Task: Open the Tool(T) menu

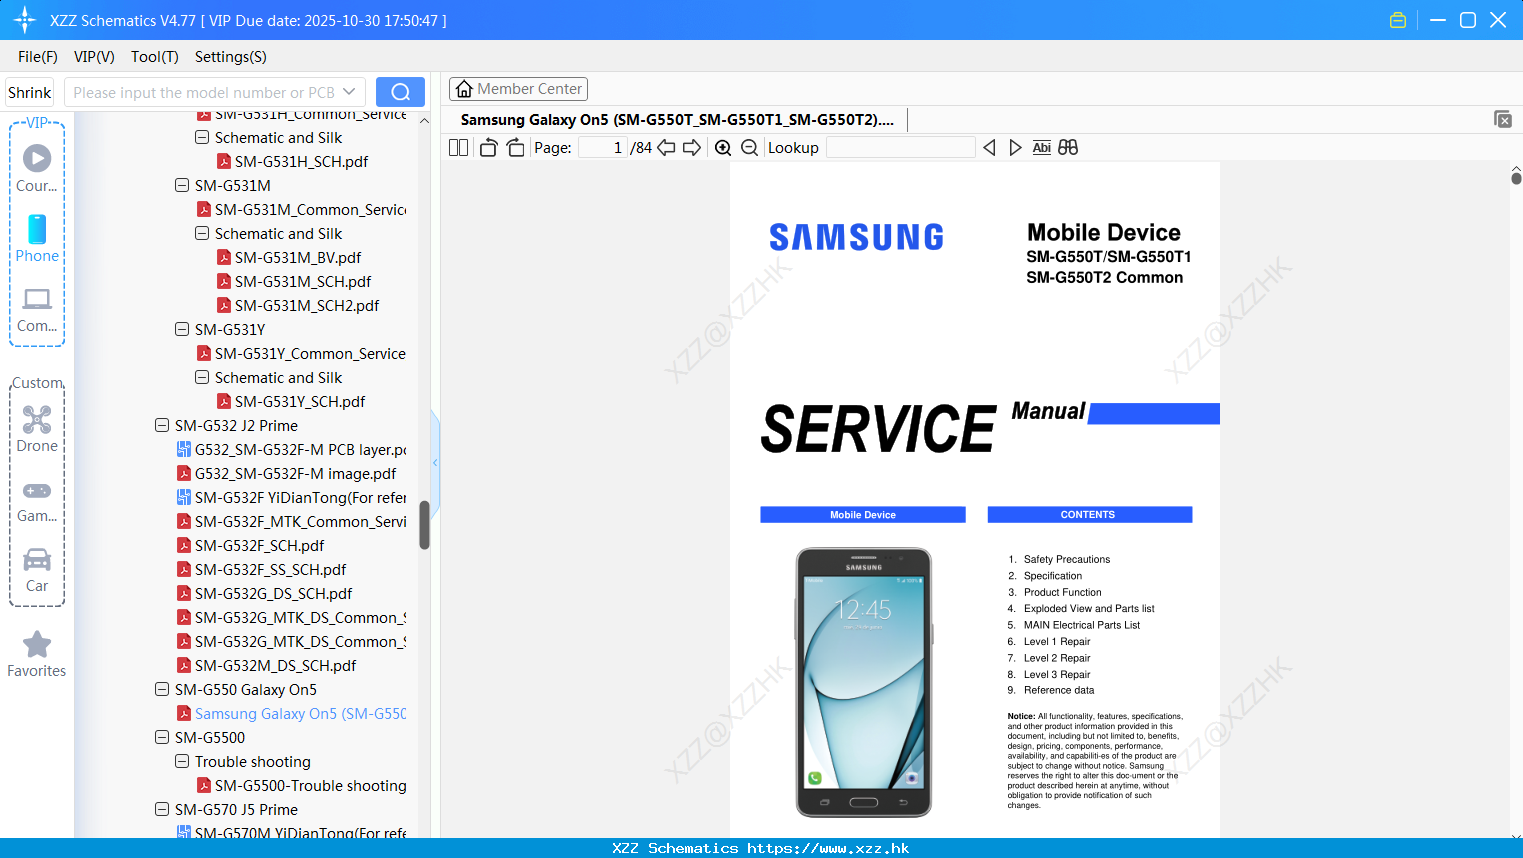Action: (x=155, y=56)
